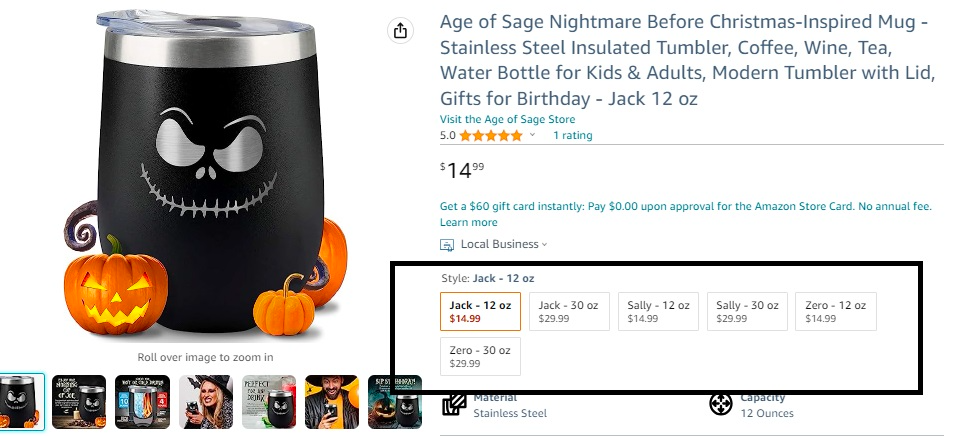Expand the Local Business dropdown
Screen dimensions: 953x436
point(545,245)
